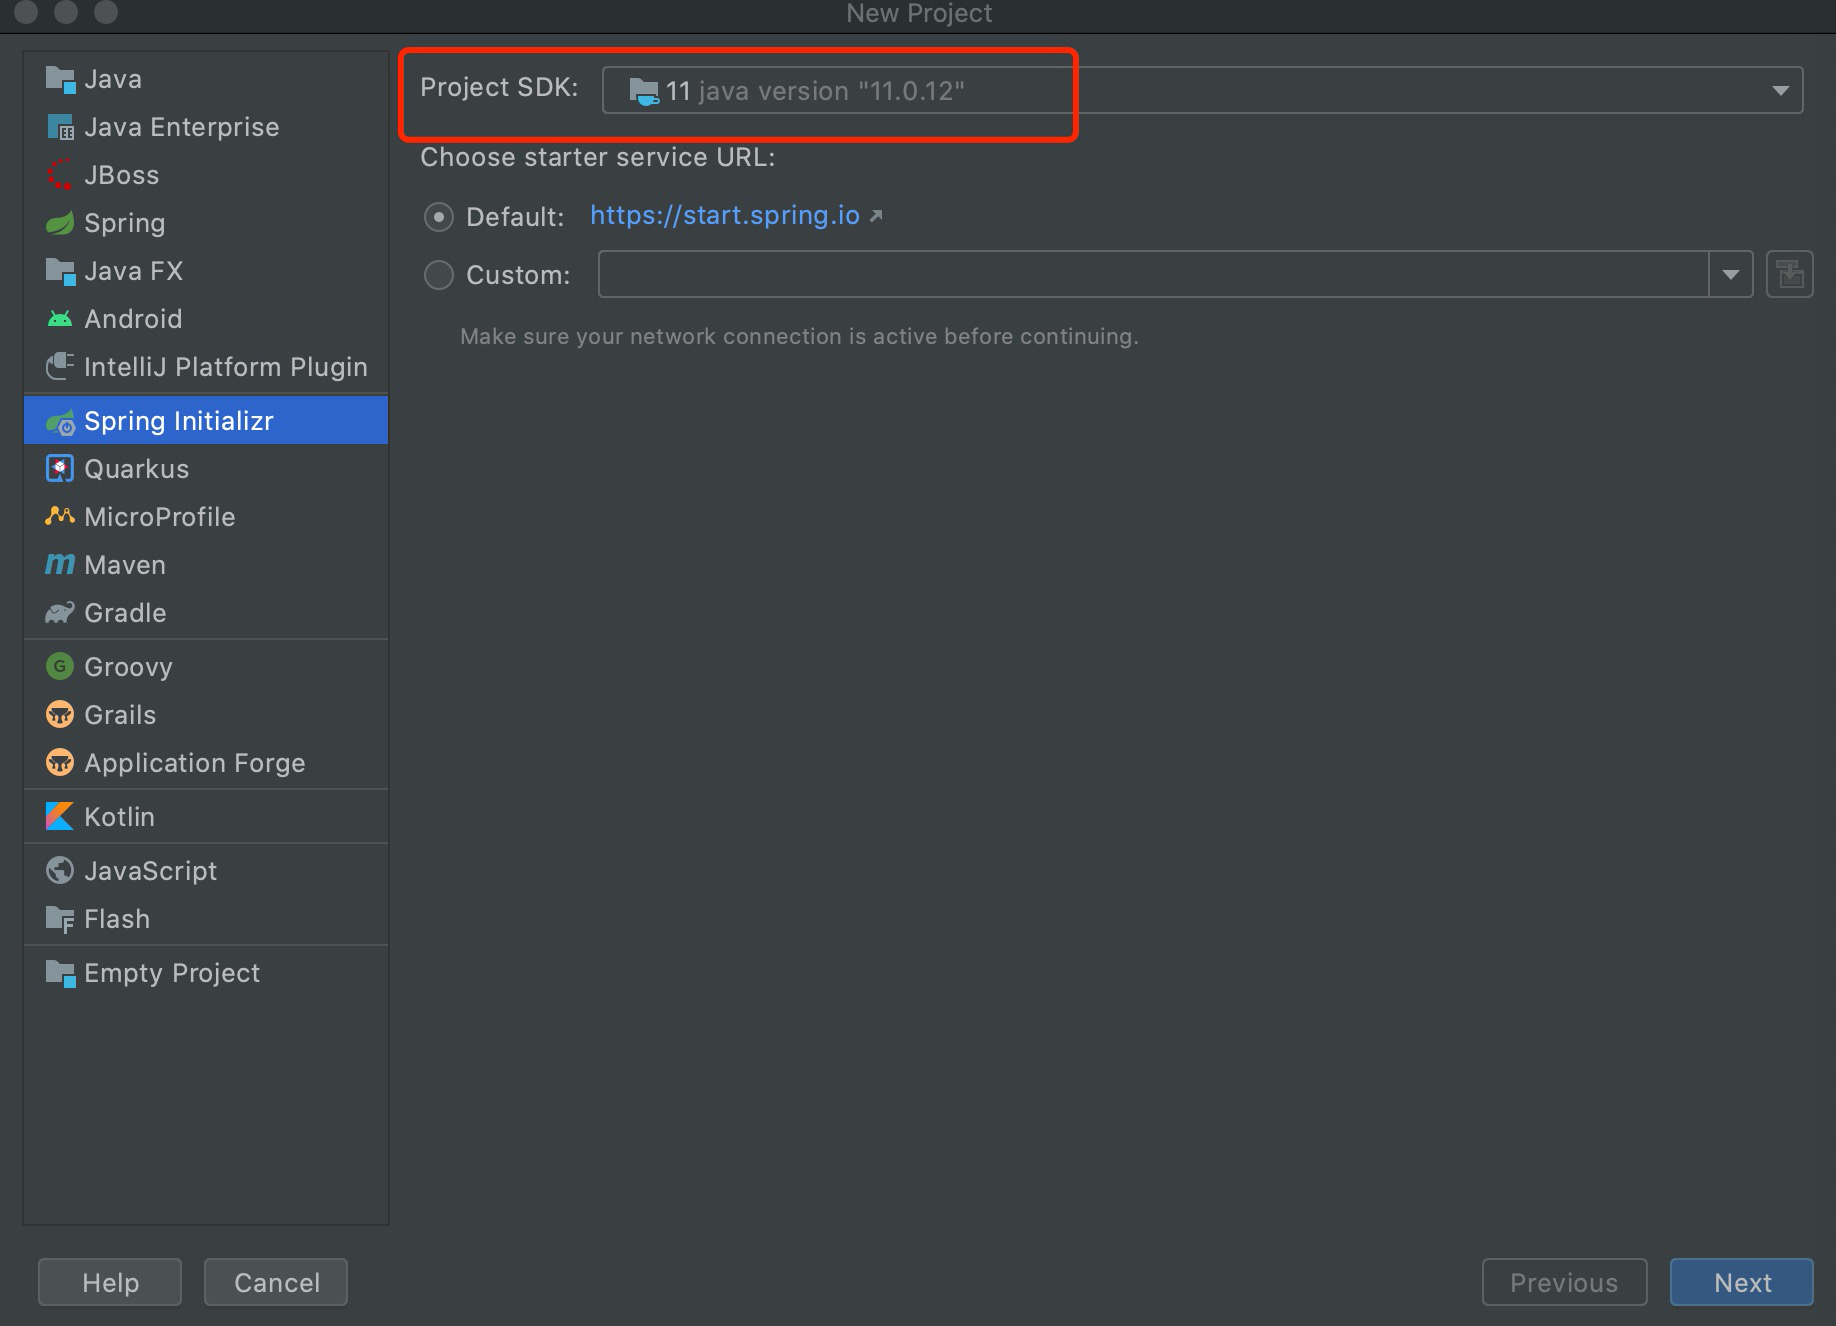
Task: Click the 'New Project' window title
Action: pyautogui.click(x=919, y=13)
